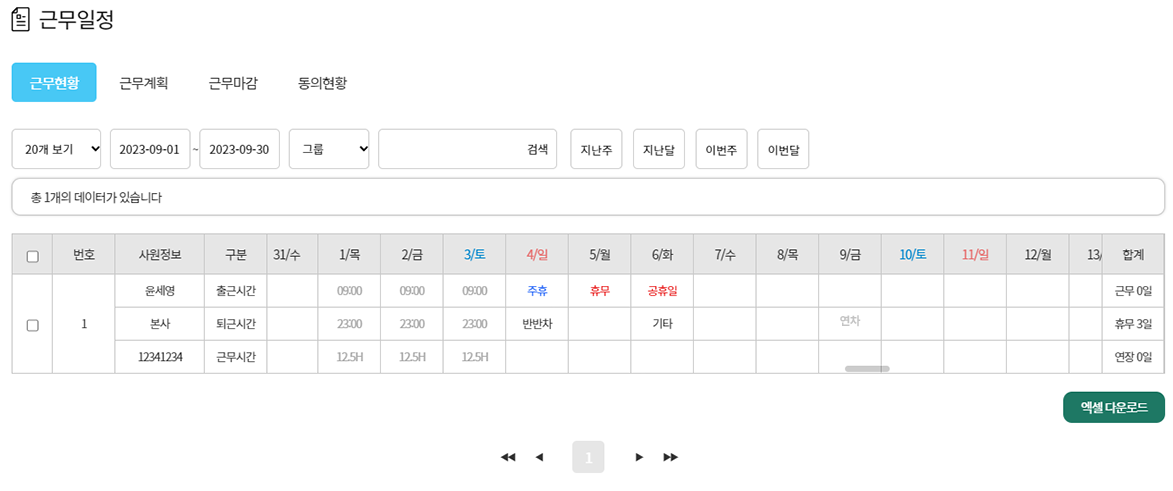The height and width of the screenshot is (491, 1173).
Task: Click the 연차 cell on 9/금
Action: pyautogui.click(x=850, y=320)
